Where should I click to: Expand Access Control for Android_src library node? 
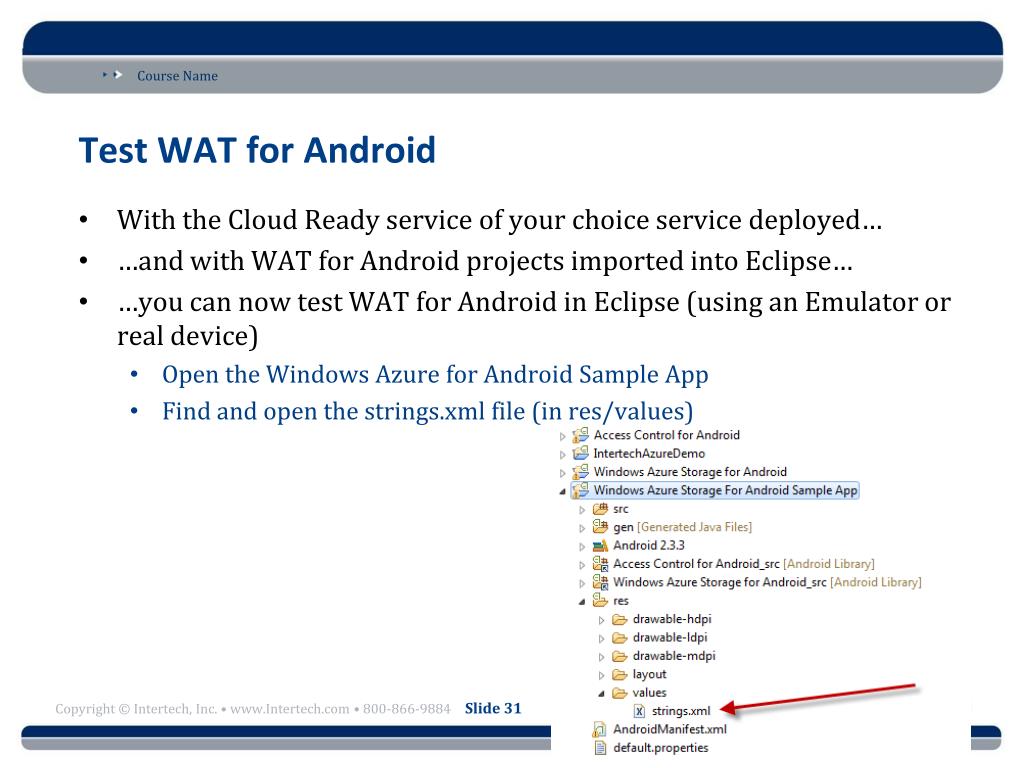coord(582,565)
